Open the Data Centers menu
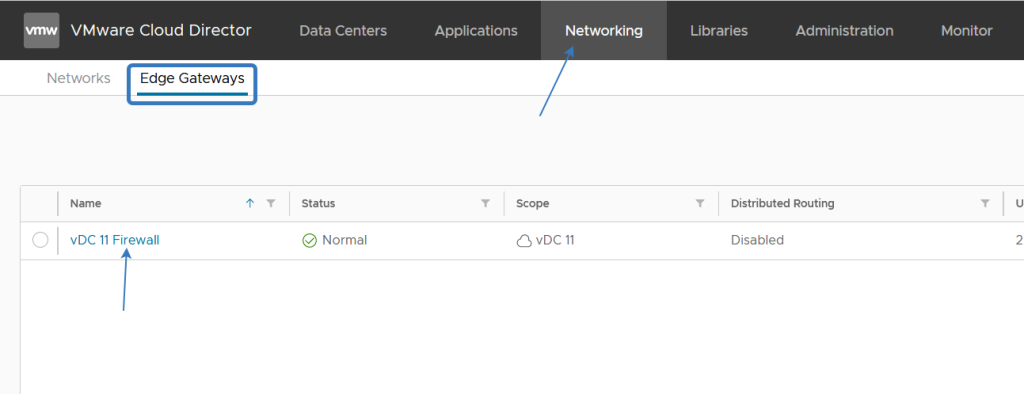The image size is (1024, 394). click(343, 31)
